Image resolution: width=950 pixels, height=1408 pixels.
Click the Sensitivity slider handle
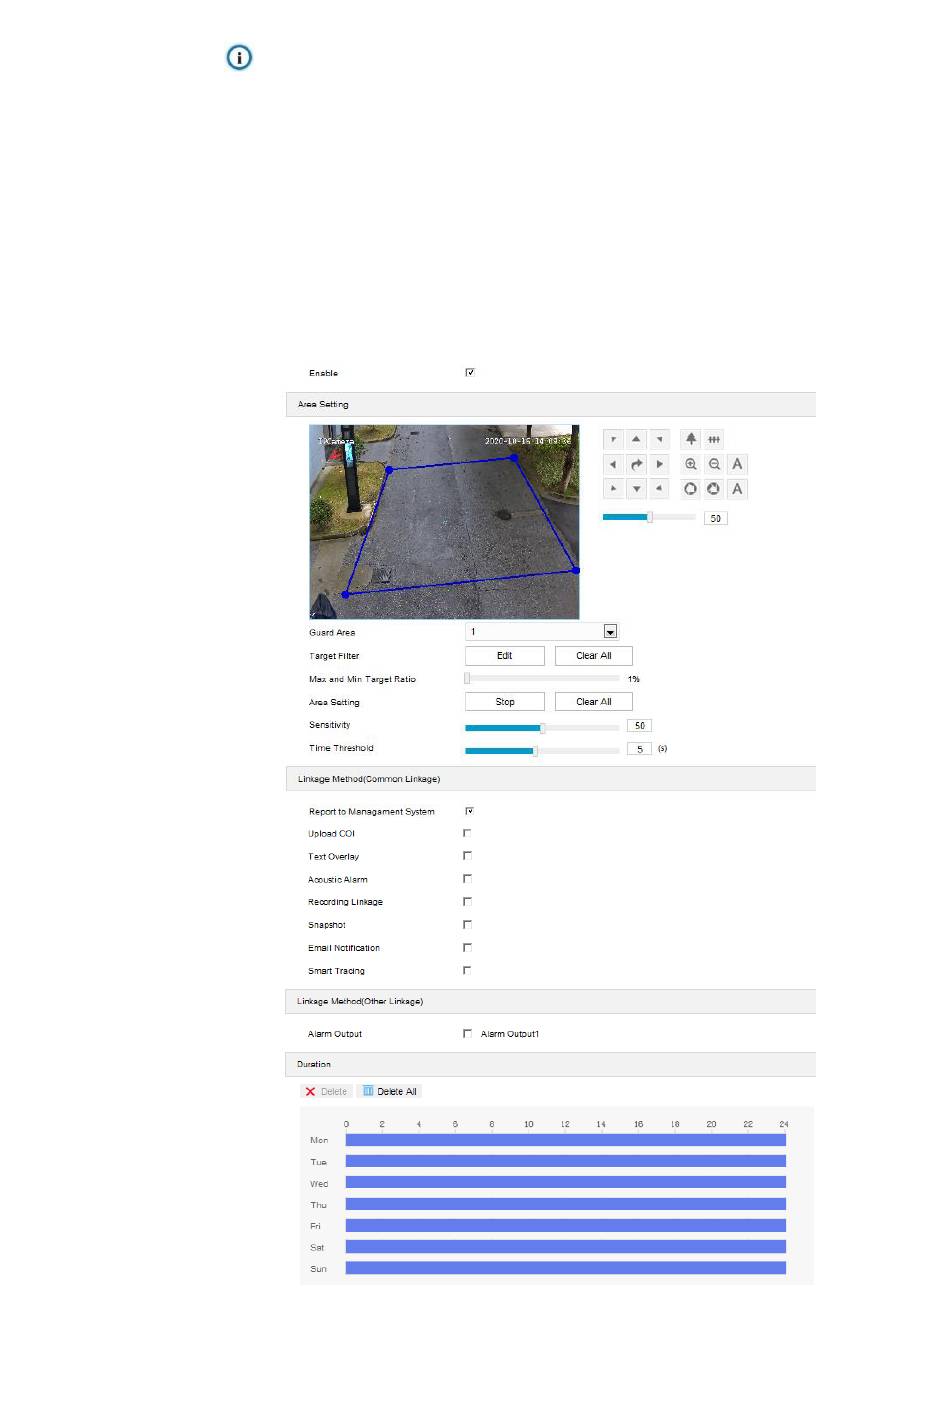(x=543, y=728)
